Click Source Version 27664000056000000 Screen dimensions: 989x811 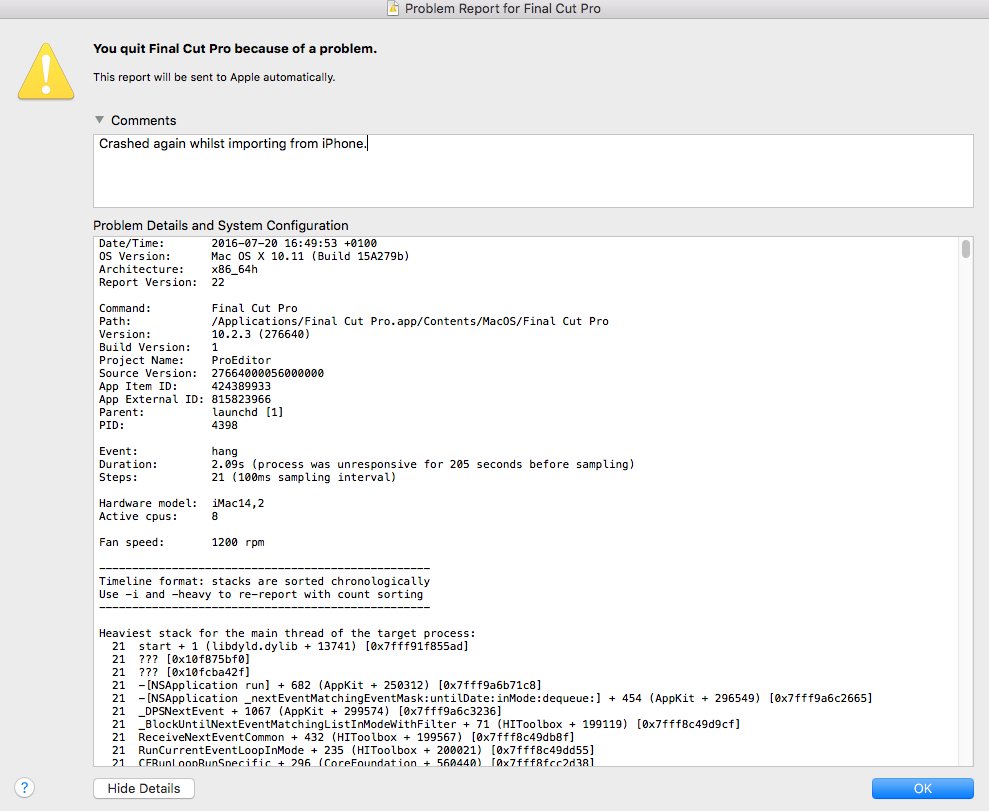pyautogui.click(x=267, y=373)
